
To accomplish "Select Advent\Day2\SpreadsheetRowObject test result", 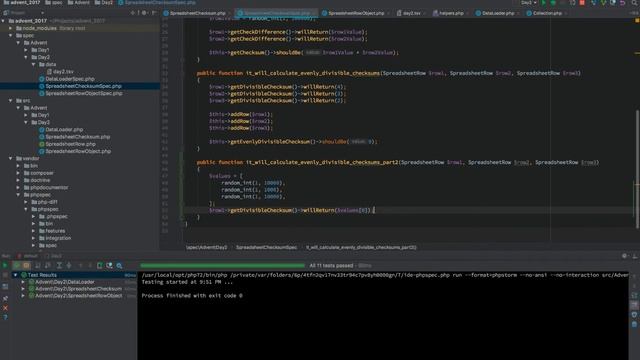I will tap(78, 296).
